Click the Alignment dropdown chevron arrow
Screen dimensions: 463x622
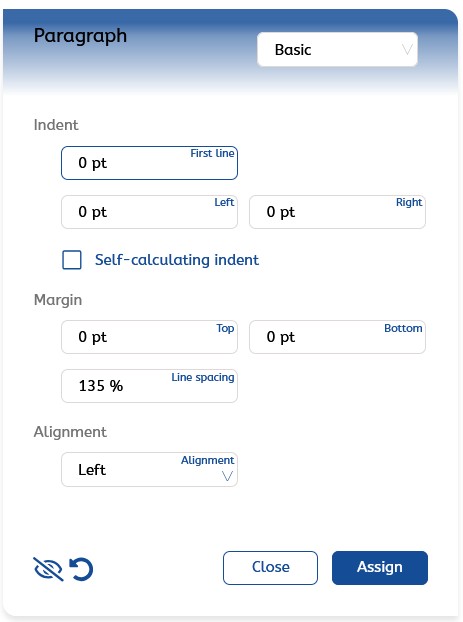coord(227,476)
